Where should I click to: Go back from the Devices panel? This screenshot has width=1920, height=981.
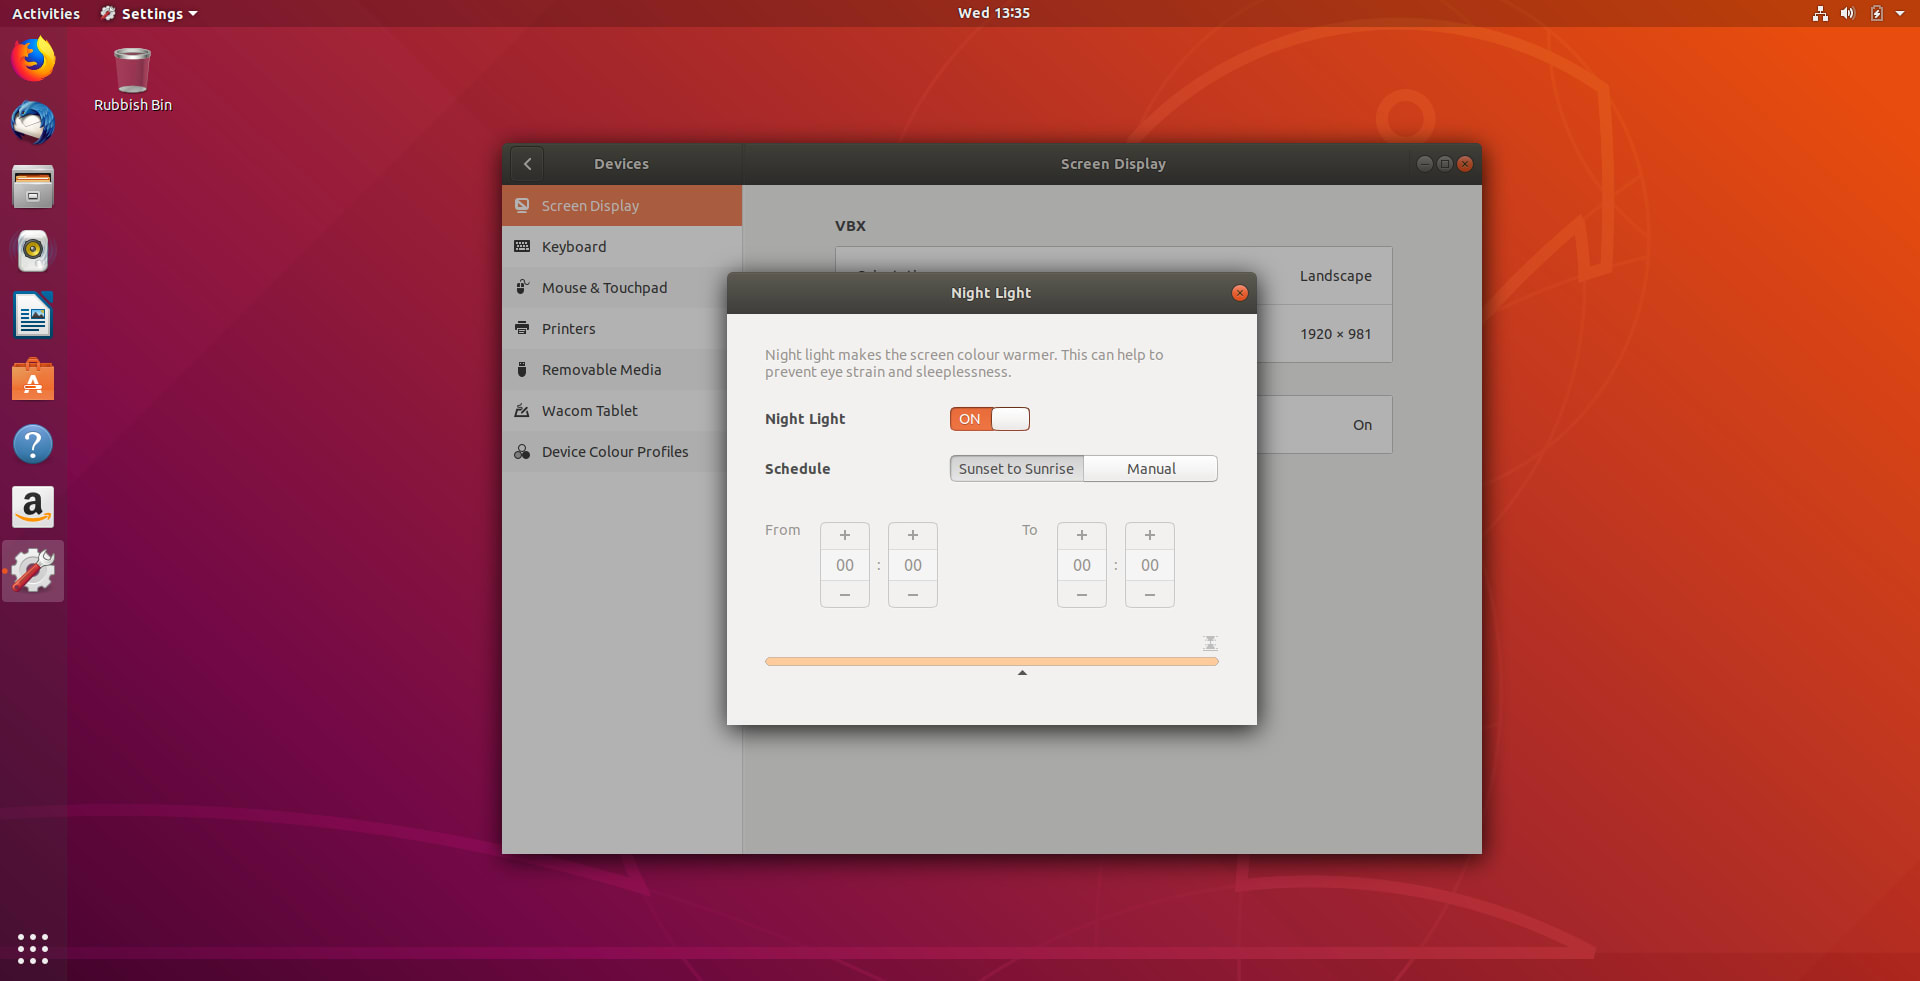pyautogui.click(x=527, y=164)
